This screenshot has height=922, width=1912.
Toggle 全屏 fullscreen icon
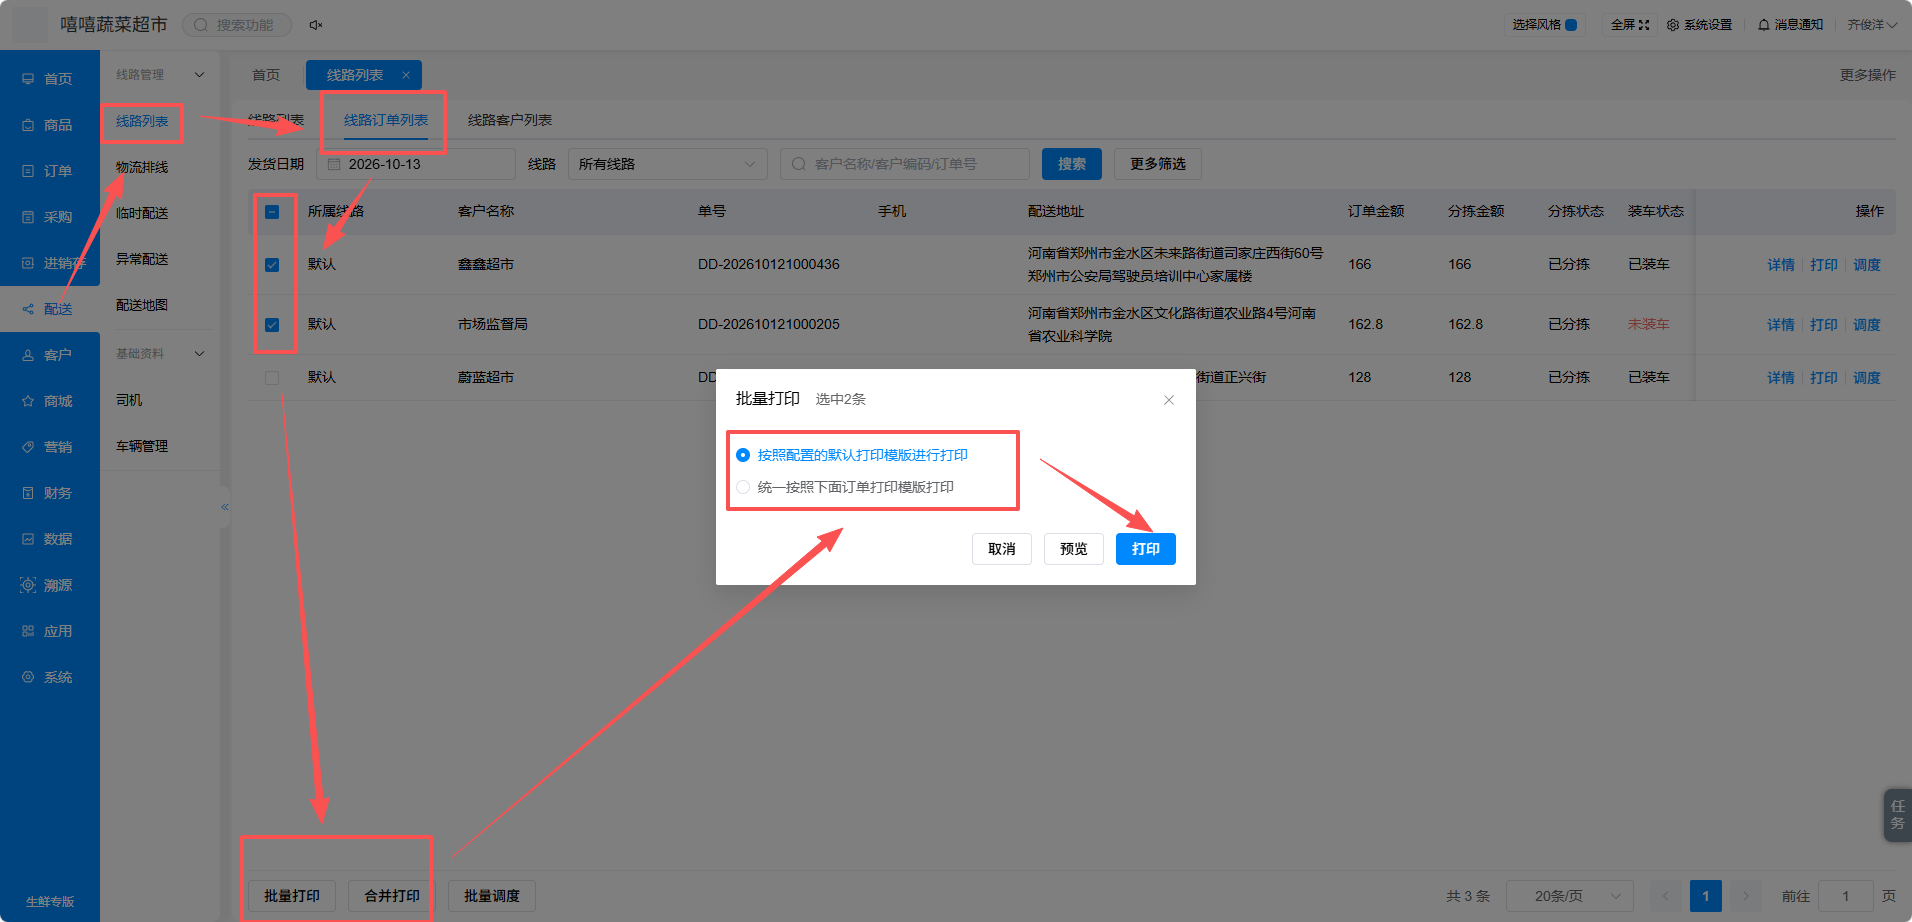[1644, 25]
